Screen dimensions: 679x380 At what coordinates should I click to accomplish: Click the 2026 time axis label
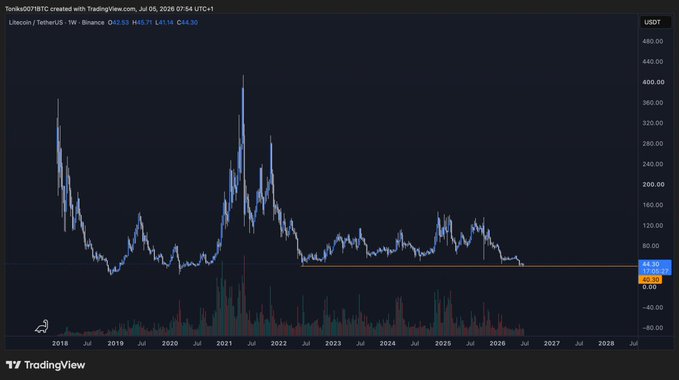click(x=497, y=343)
